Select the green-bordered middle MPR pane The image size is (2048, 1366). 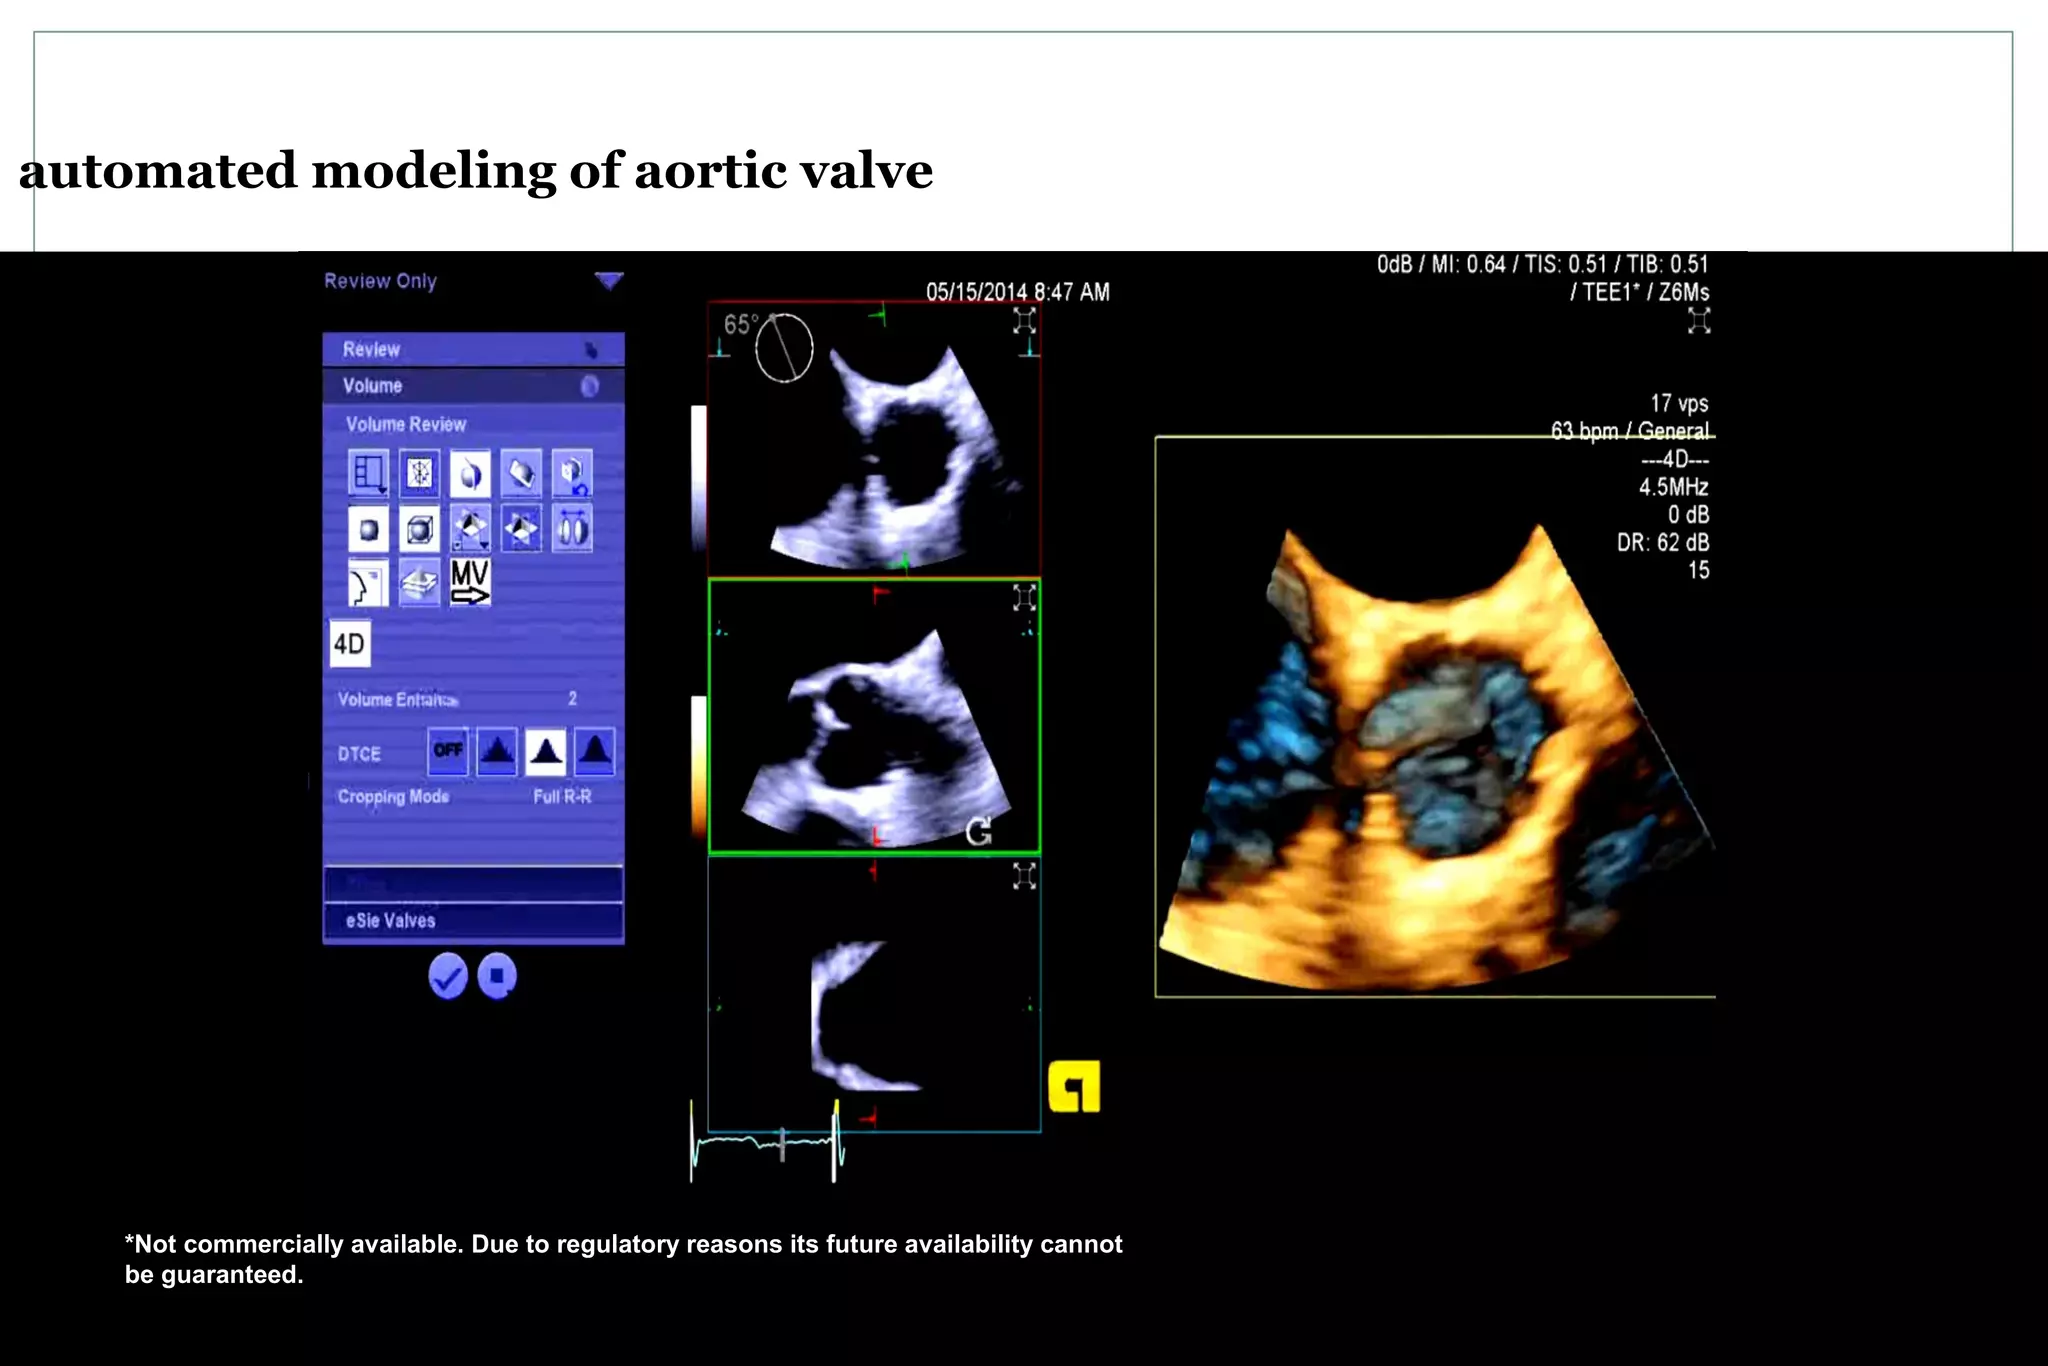(x=874, y=716)
